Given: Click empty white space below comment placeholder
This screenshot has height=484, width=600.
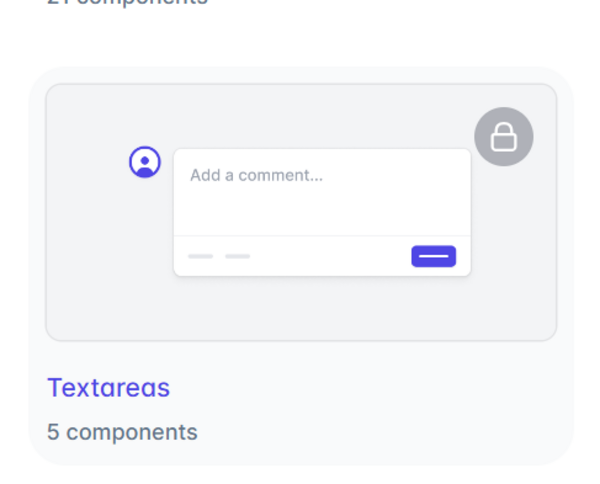Looking at the screenshot, I should click(x=322, y=210).
